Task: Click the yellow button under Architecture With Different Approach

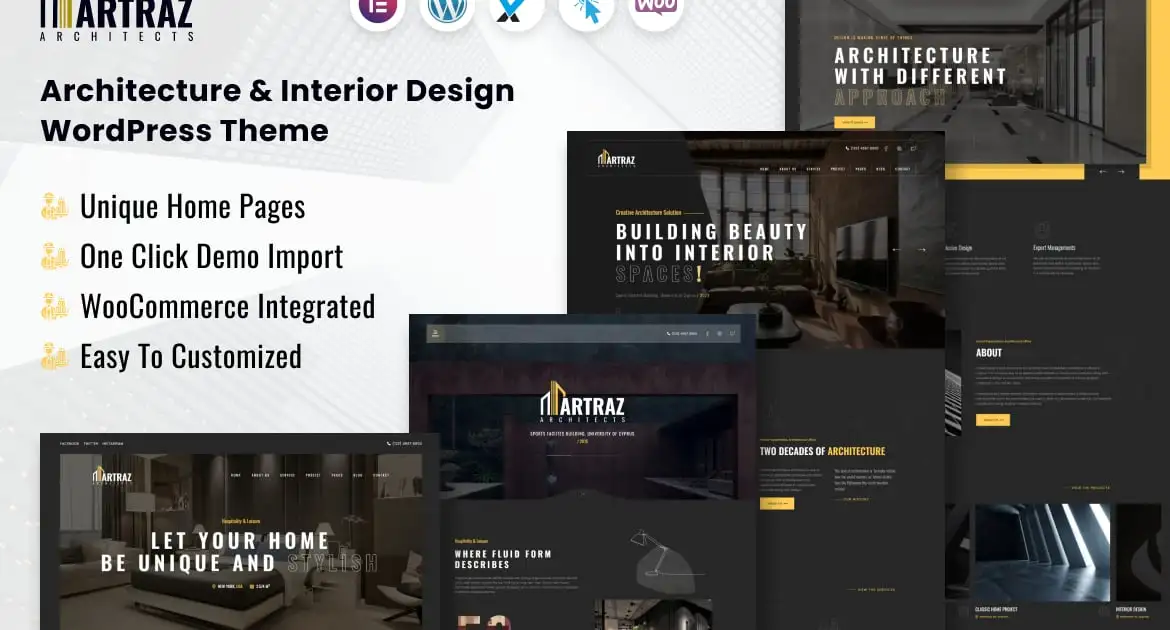Action: [854, 122]
